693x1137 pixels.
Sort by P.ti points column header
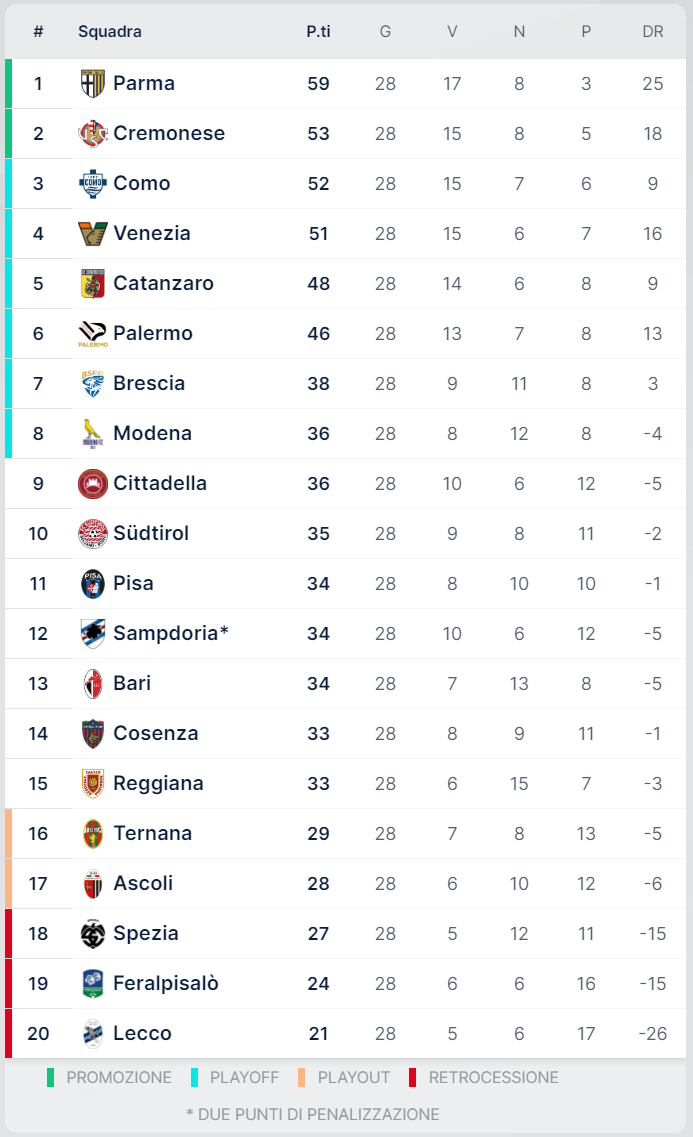(x=318, y=31)
